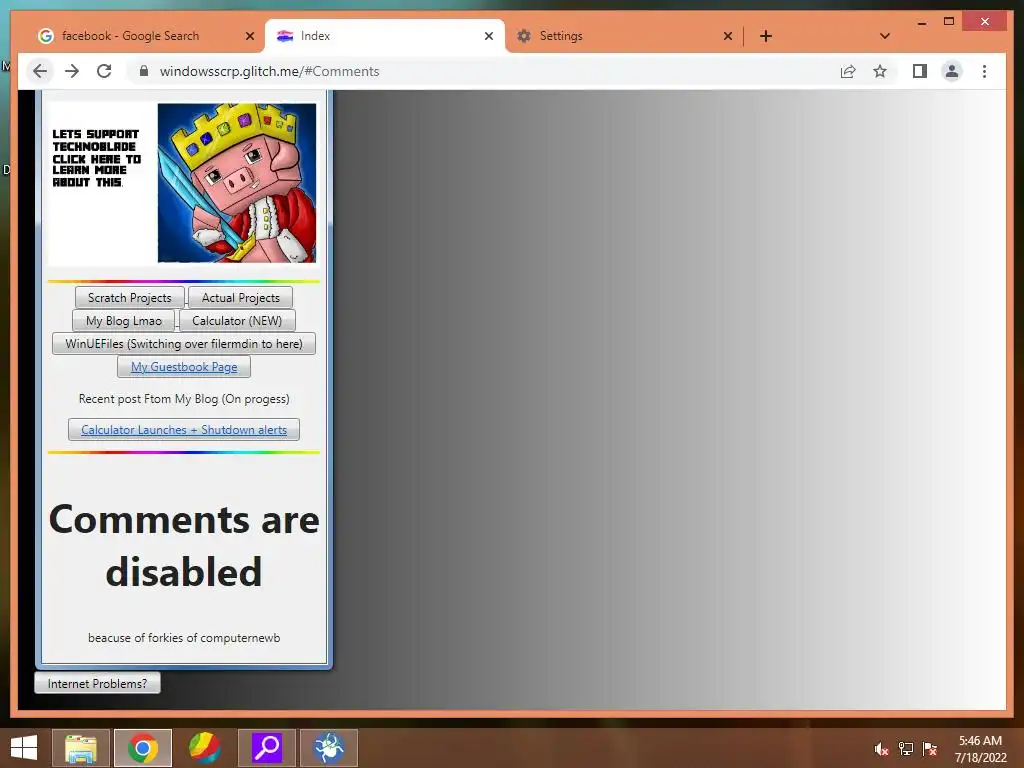The width and height of the screenshot is (1024, 768).
Task: Bookmark this page with the star icon
Action: (x=880, y=71)
